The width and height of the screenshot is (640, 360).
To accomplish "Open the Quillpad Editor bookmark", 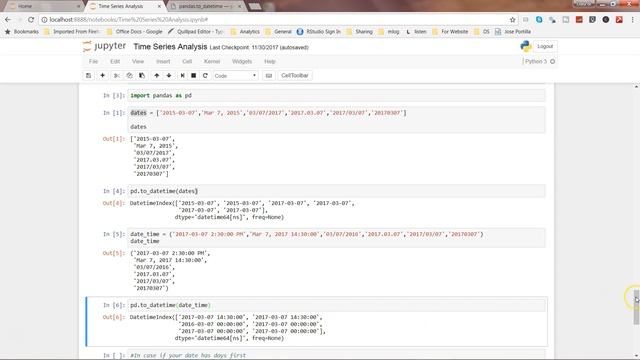I will [196, 31].
